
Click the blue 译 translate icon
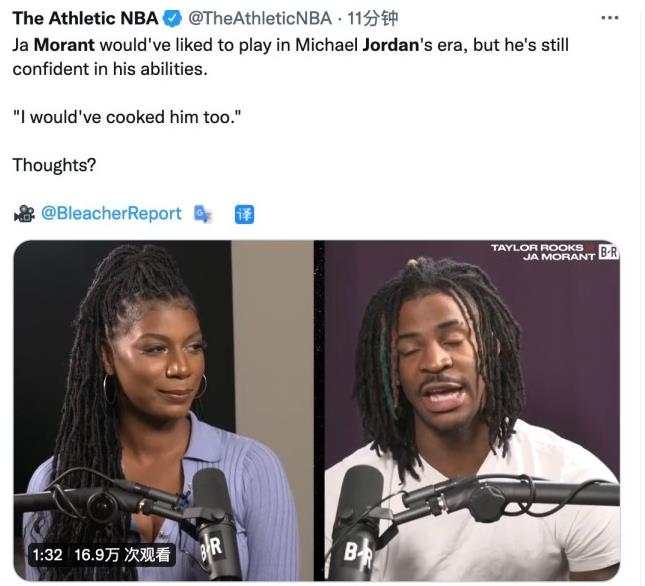(x=244, y=214)
